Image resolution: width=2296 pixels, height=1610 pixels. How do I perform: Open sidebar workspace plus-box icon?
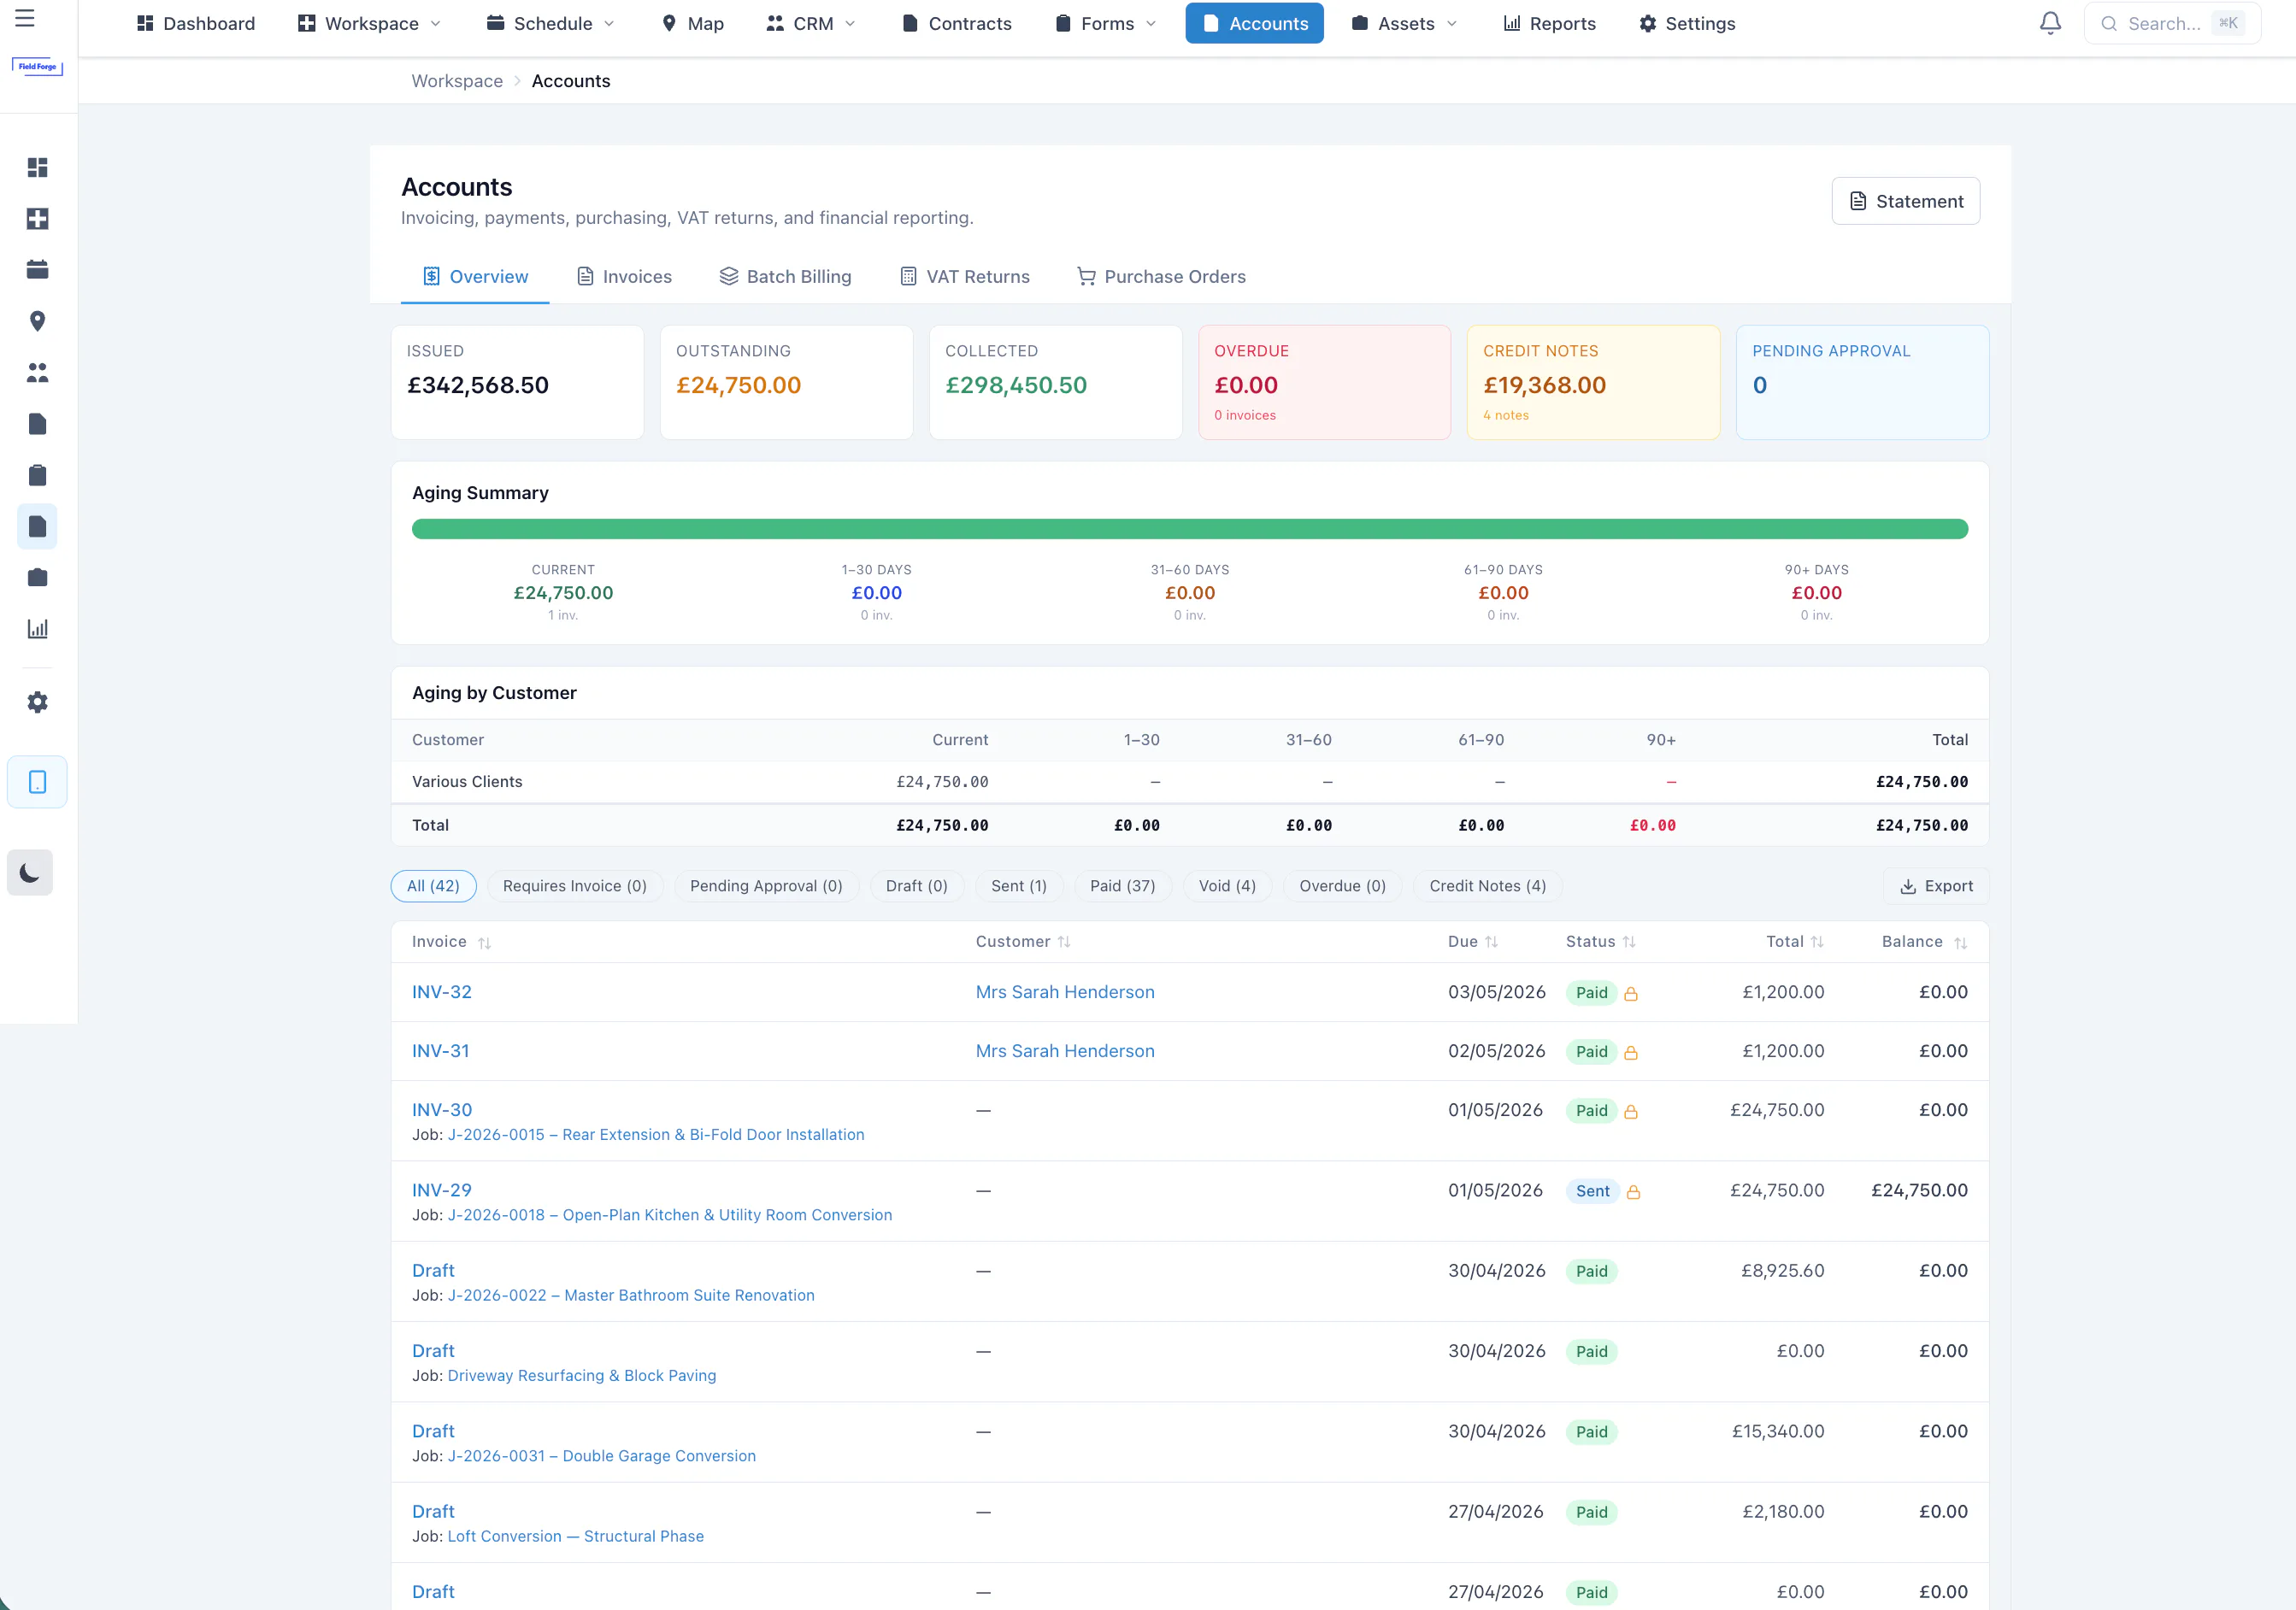pos(37,219)
